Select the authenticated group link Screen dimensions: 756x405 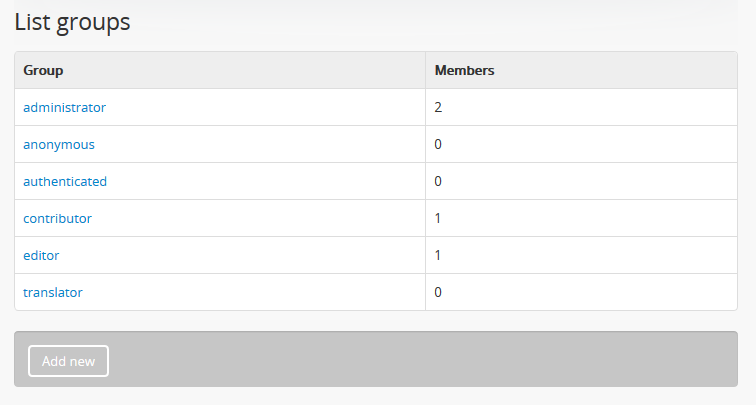[65, 181]
